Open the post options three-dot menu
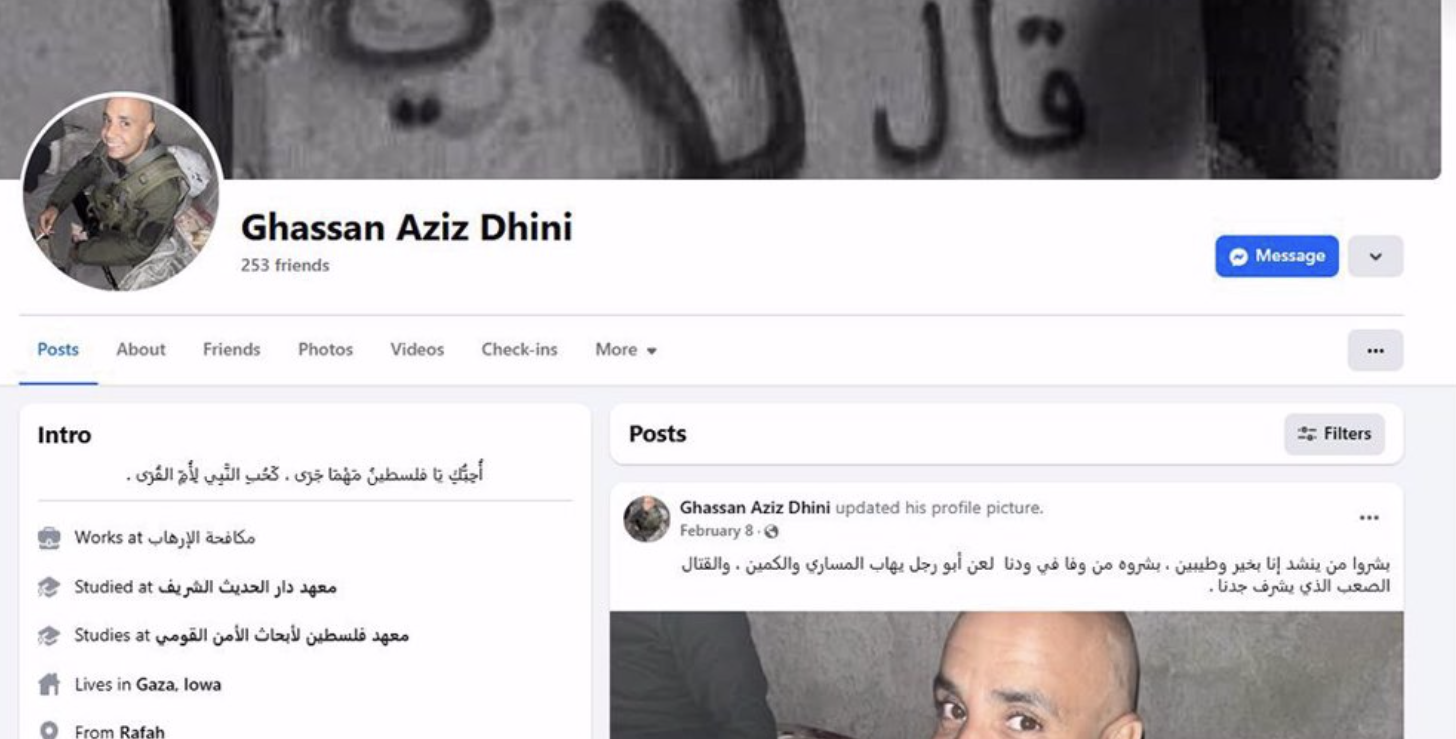The height and width of the screenshot is (739, 1456). 1369,518
